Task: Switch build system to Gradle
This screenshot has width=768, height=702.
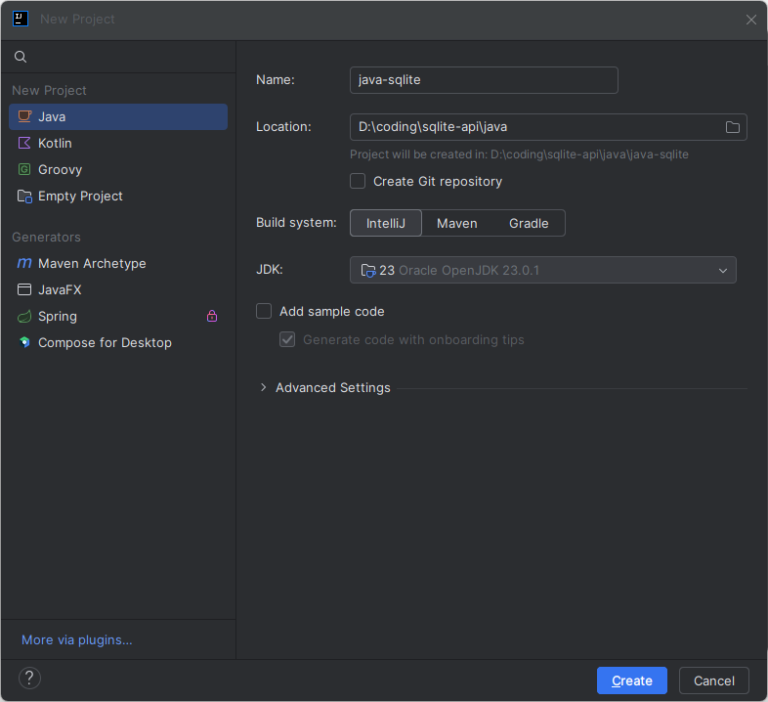Action: (x=528, y=223)
